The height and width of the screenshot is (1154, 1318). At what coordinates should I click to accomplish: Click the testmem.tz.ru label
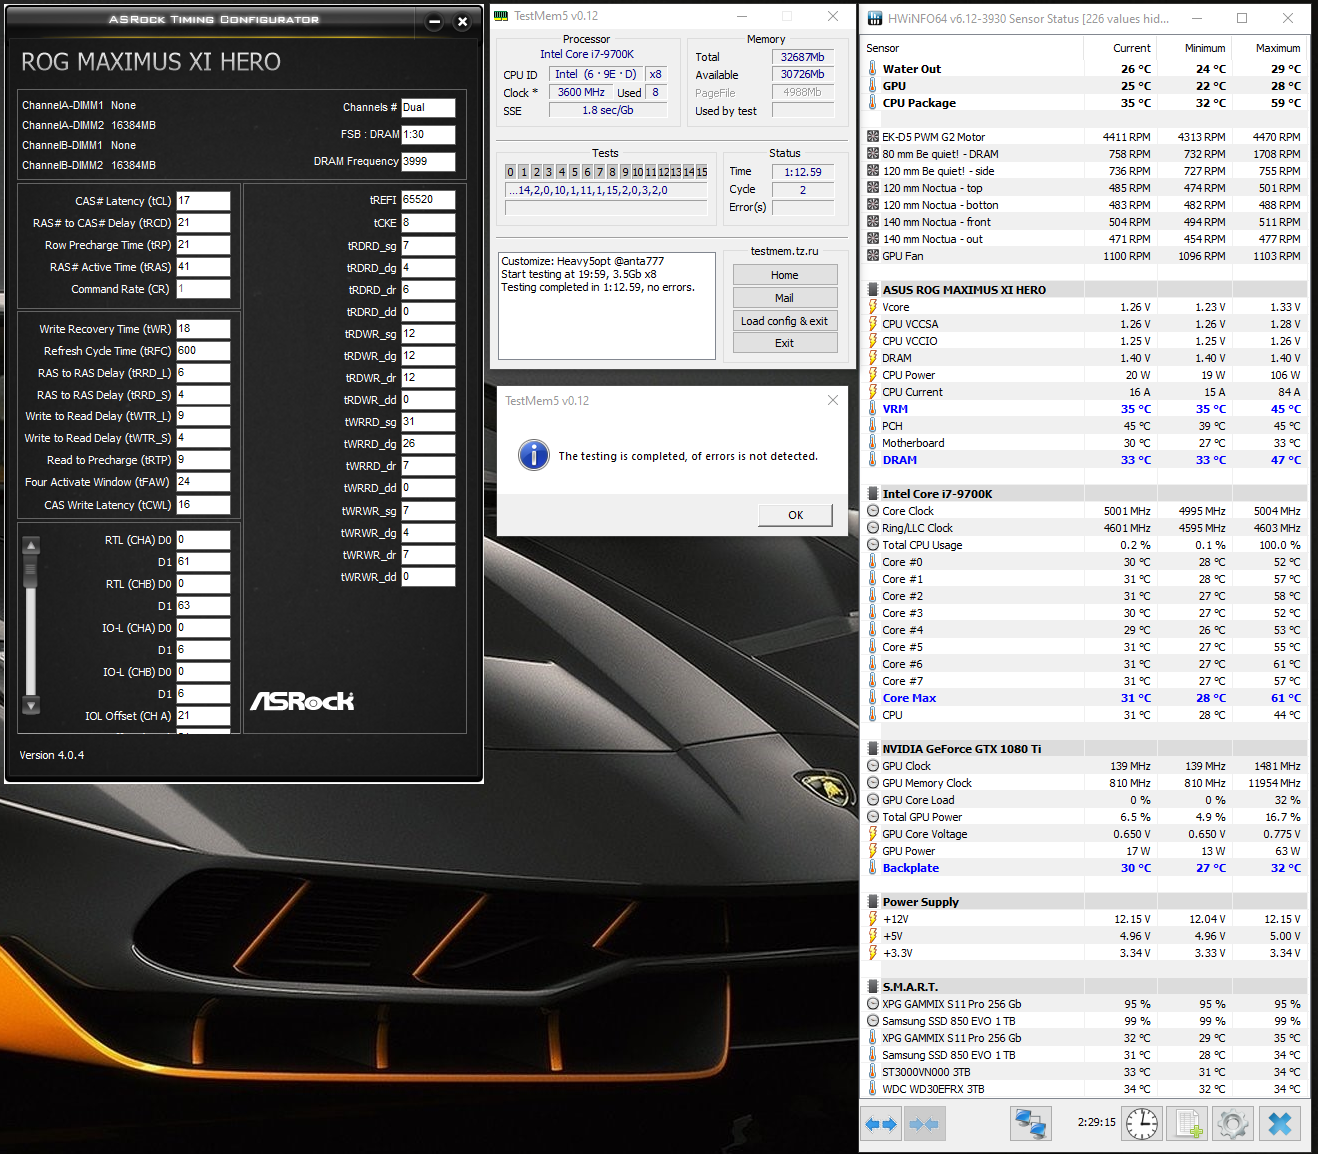[784, 251]
